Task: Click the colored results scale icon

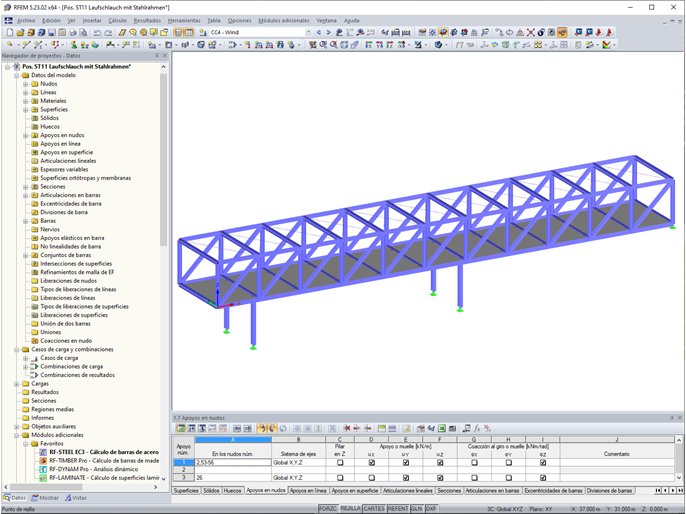Action: coord(606,44)
